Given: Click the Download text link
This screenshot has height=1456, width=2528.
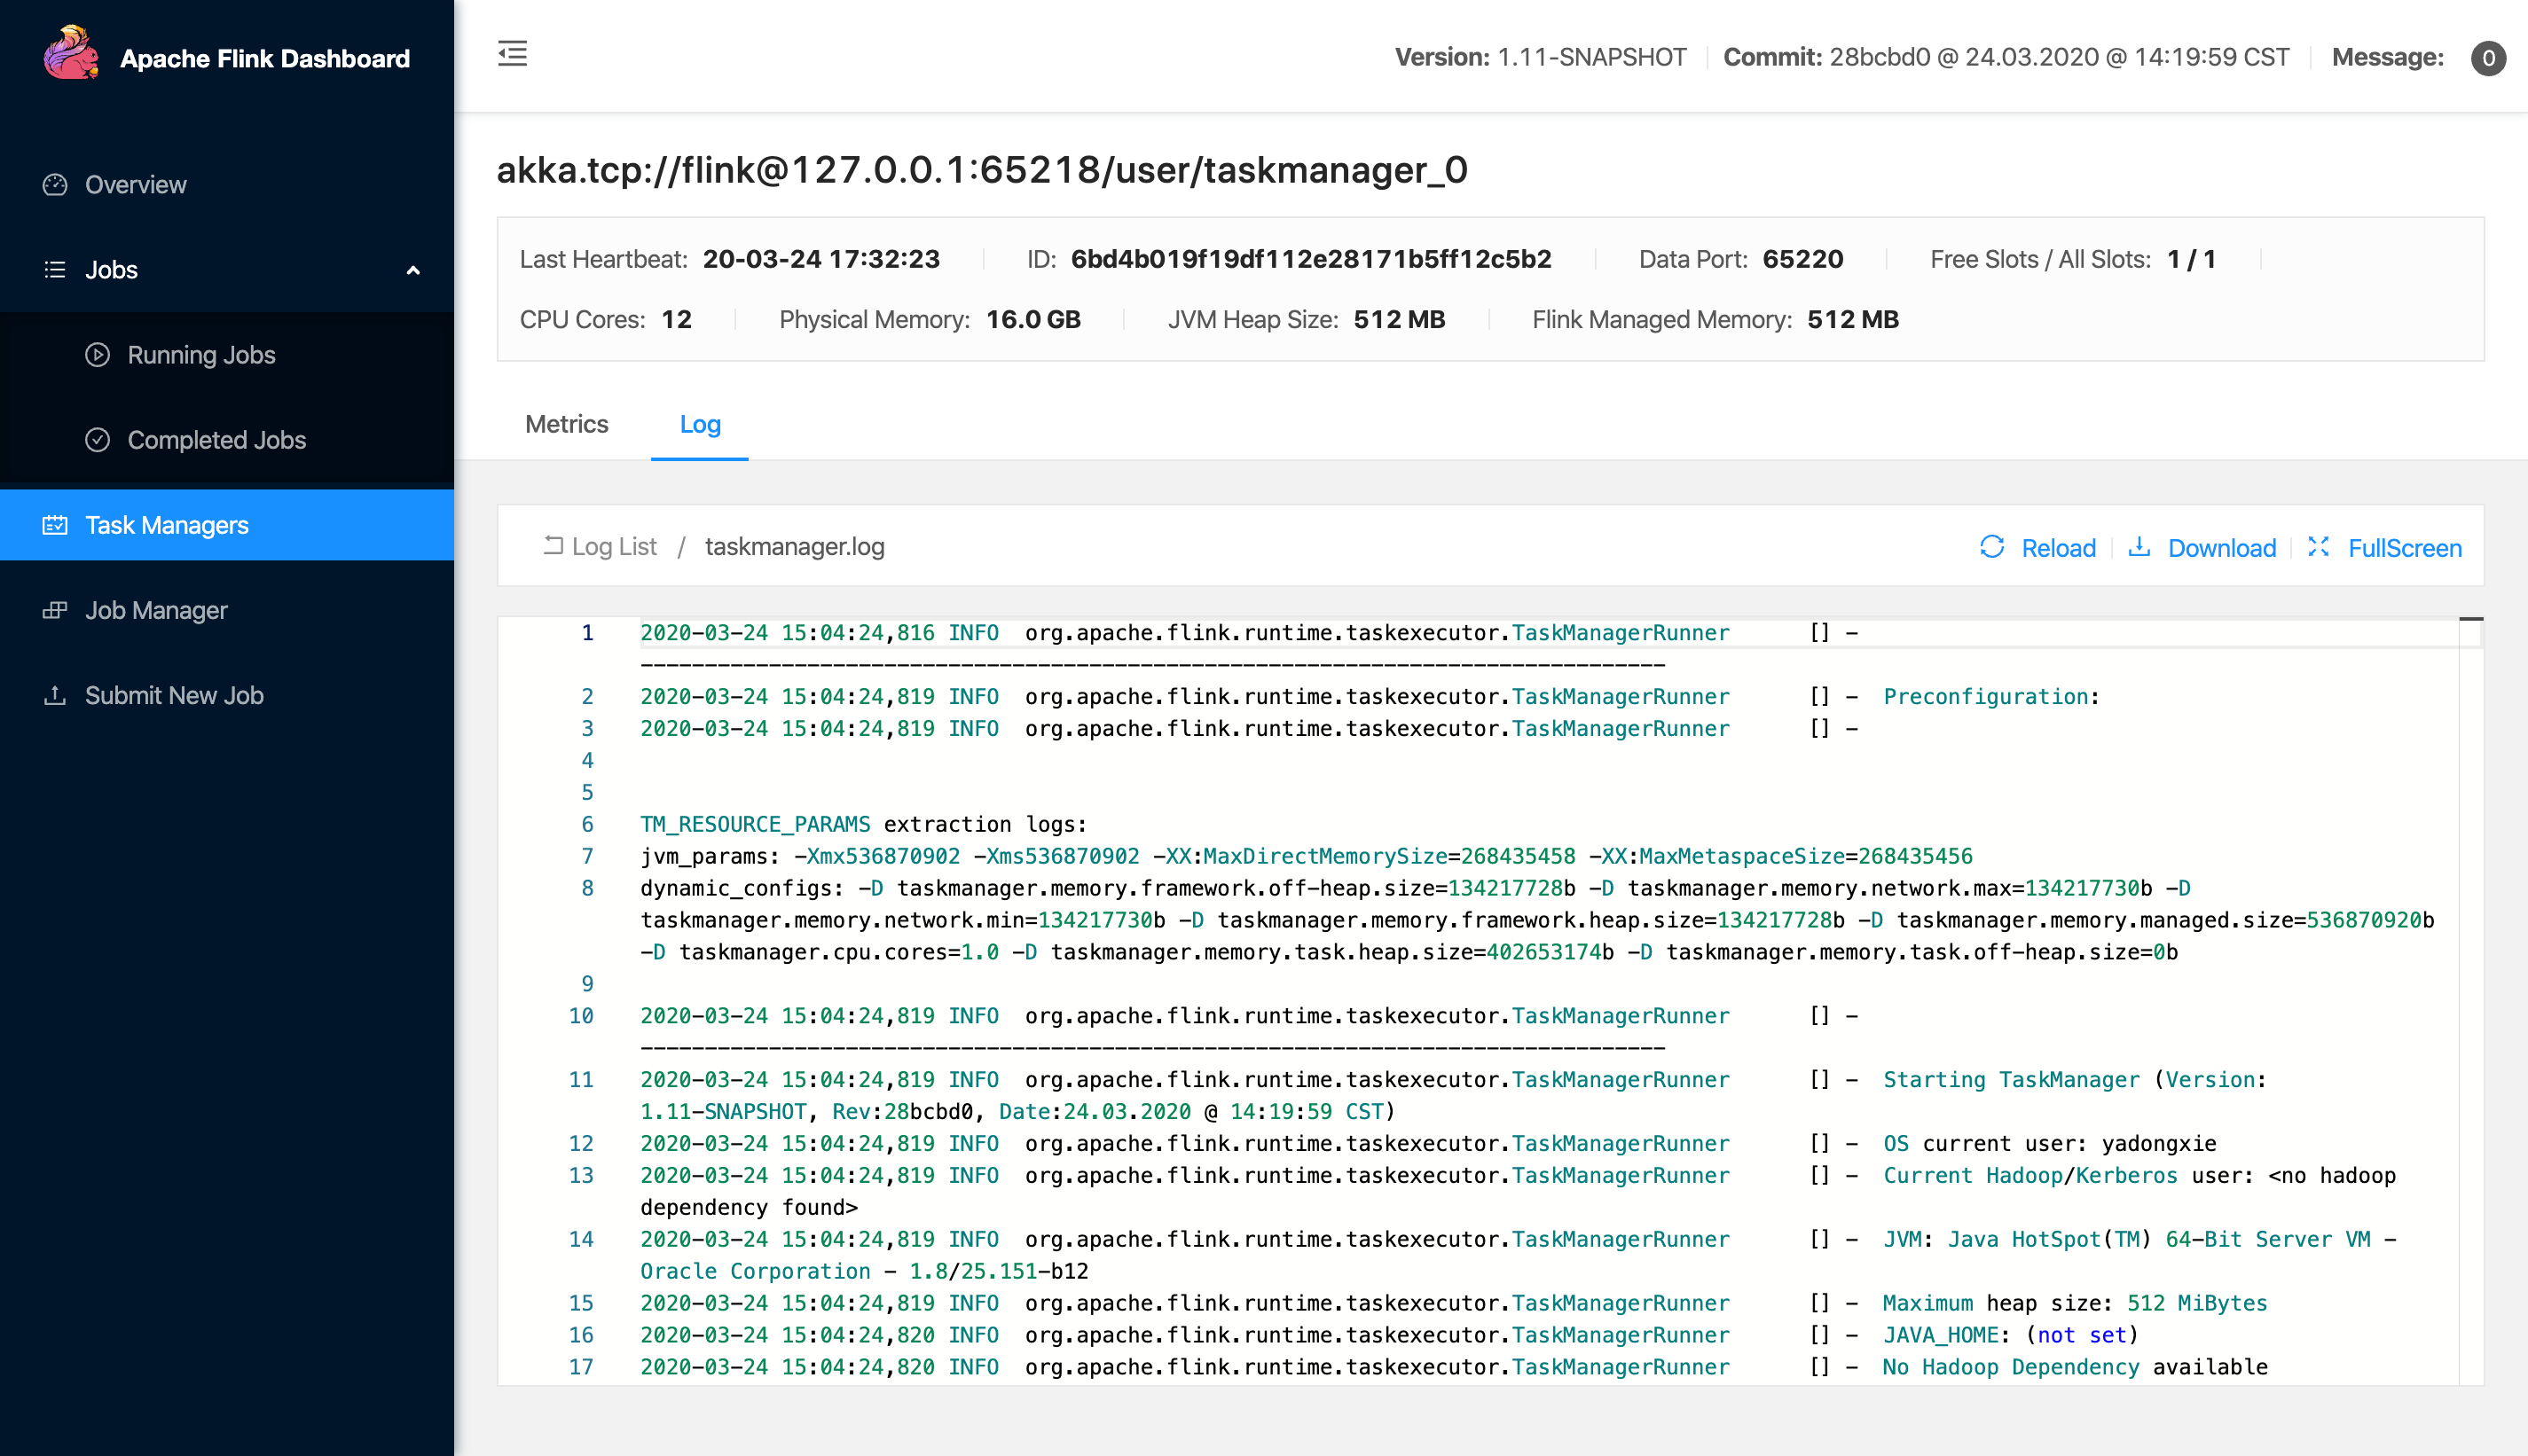Looking at the screenshot, I should pyautogui.click(x=2221, y=548).
